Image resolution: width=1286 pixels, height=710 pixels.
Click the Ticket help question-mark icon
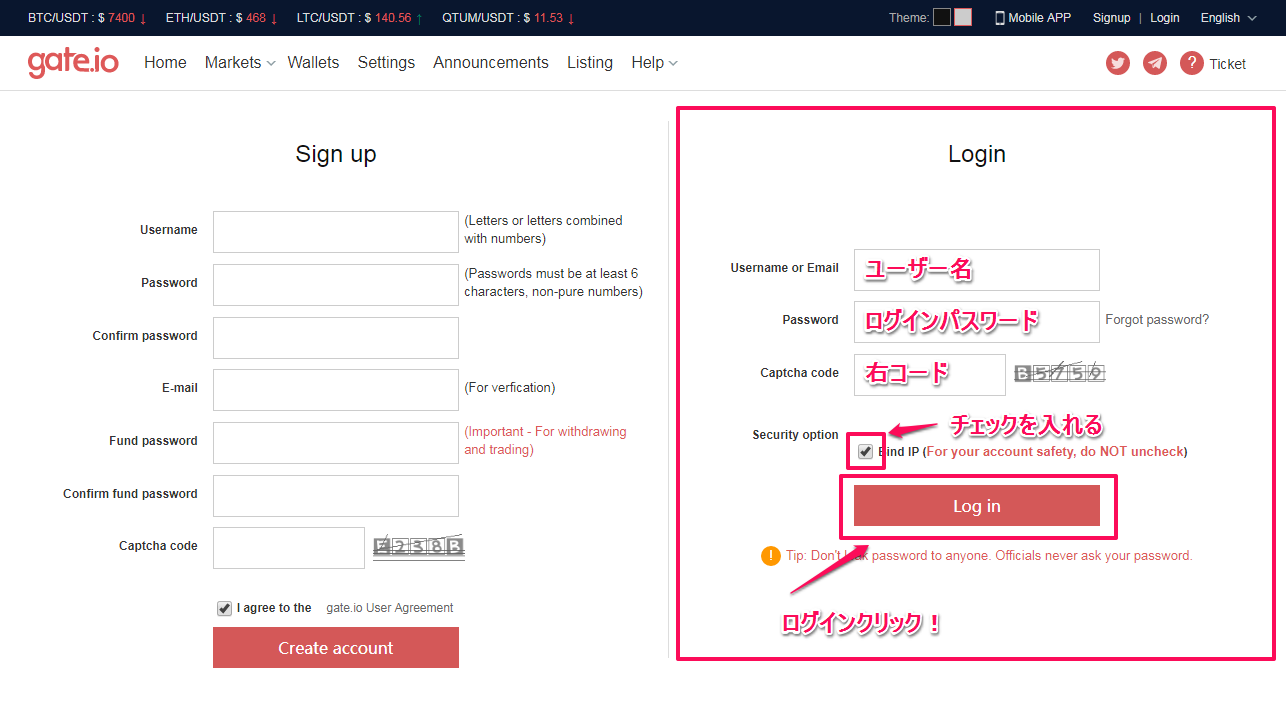click(1191, 63)
